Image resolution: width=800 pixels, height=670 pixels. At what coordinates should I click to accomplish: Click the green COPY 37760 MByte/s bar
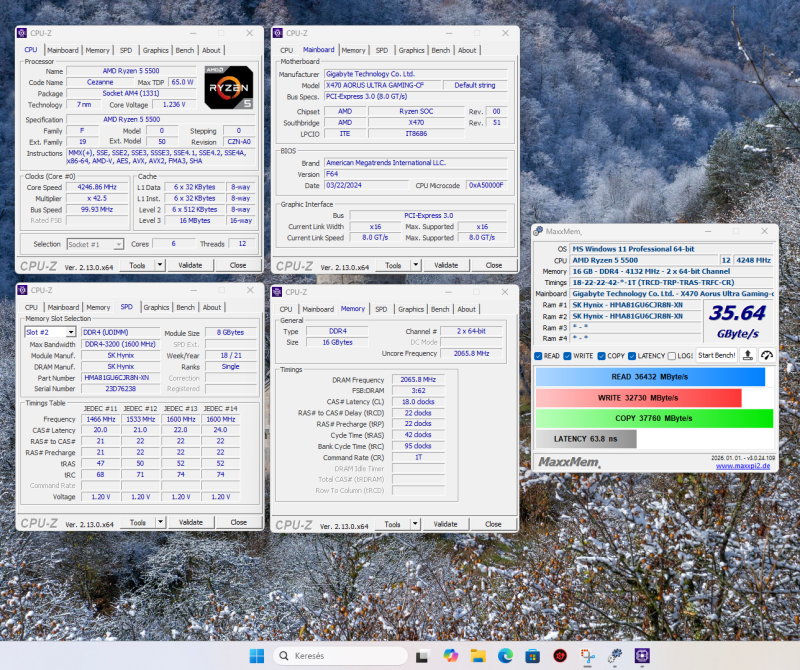click(654, 418)
